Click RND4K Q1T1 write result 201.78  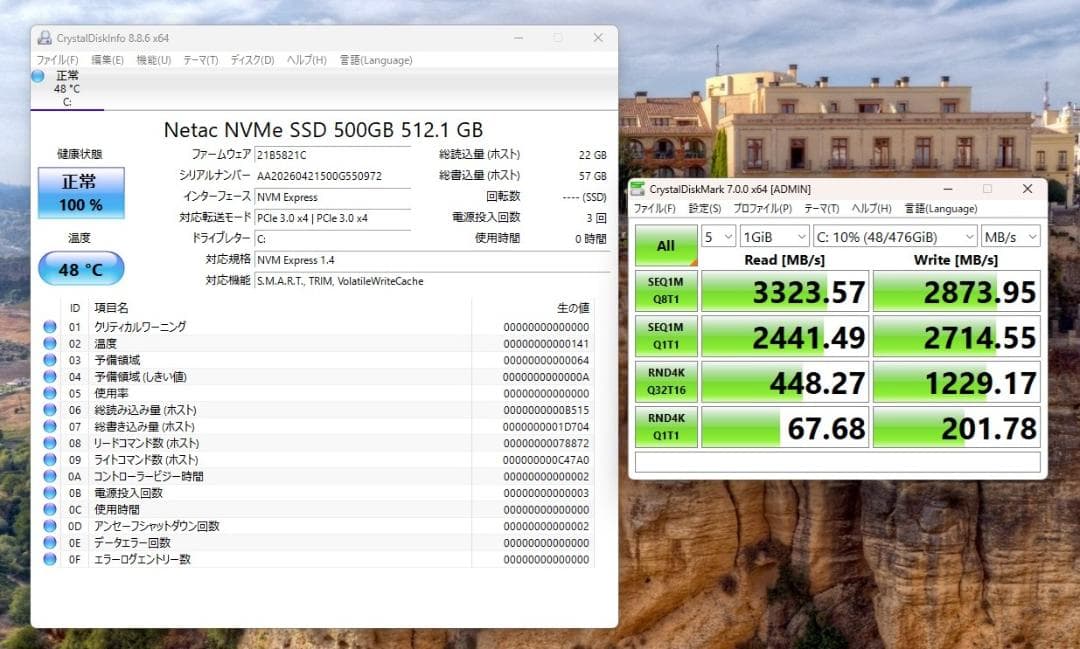[957, 427]
